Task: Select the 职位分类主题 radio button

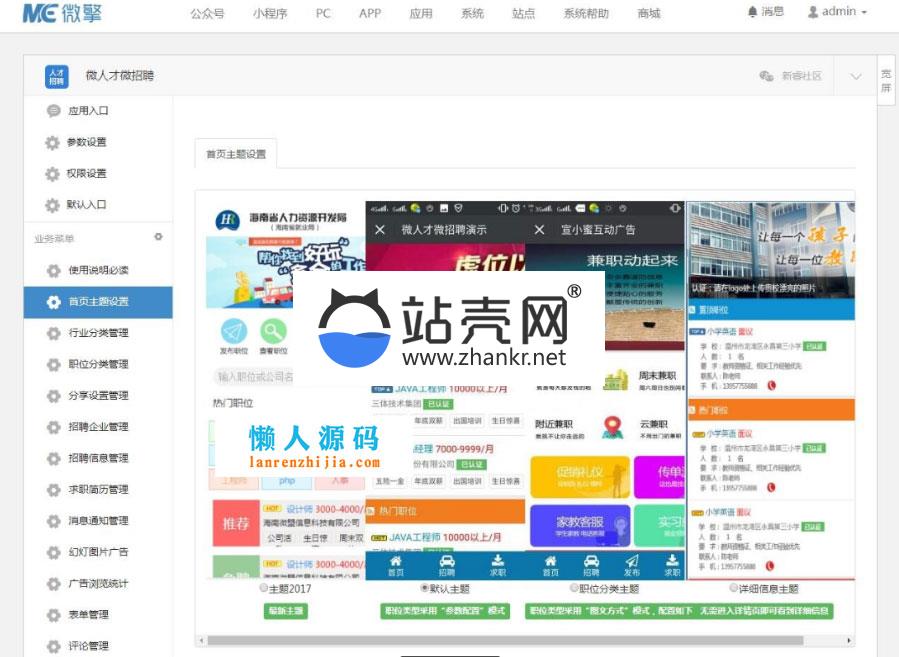Action: (574, 588)
